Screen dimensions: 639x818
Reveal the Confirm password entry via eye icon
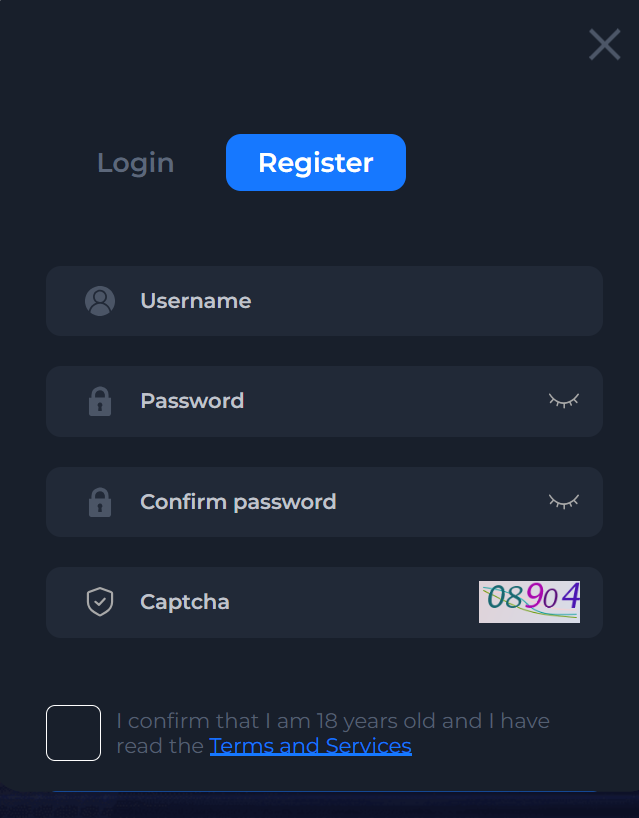coord(563,501)
